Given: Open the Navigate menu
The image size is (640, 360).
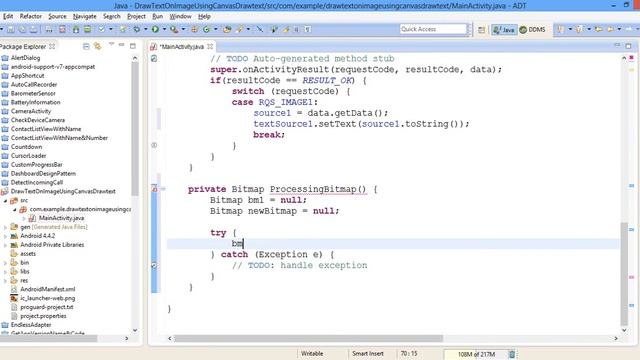Looking at the screenshot, I should point(84,16).
